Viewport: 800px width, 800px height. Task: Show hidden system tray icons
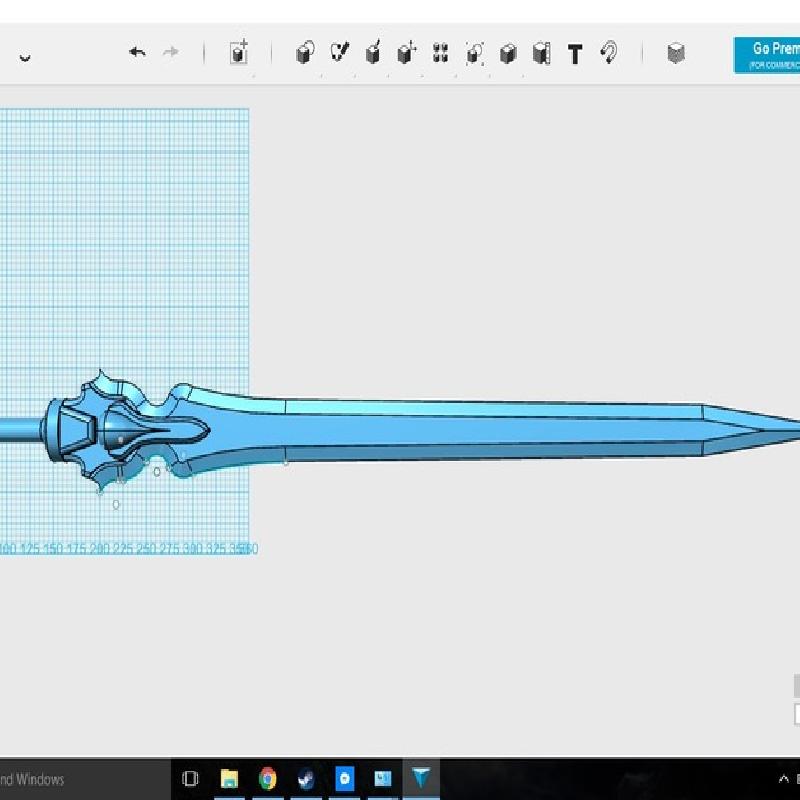(x=784, y=779)
